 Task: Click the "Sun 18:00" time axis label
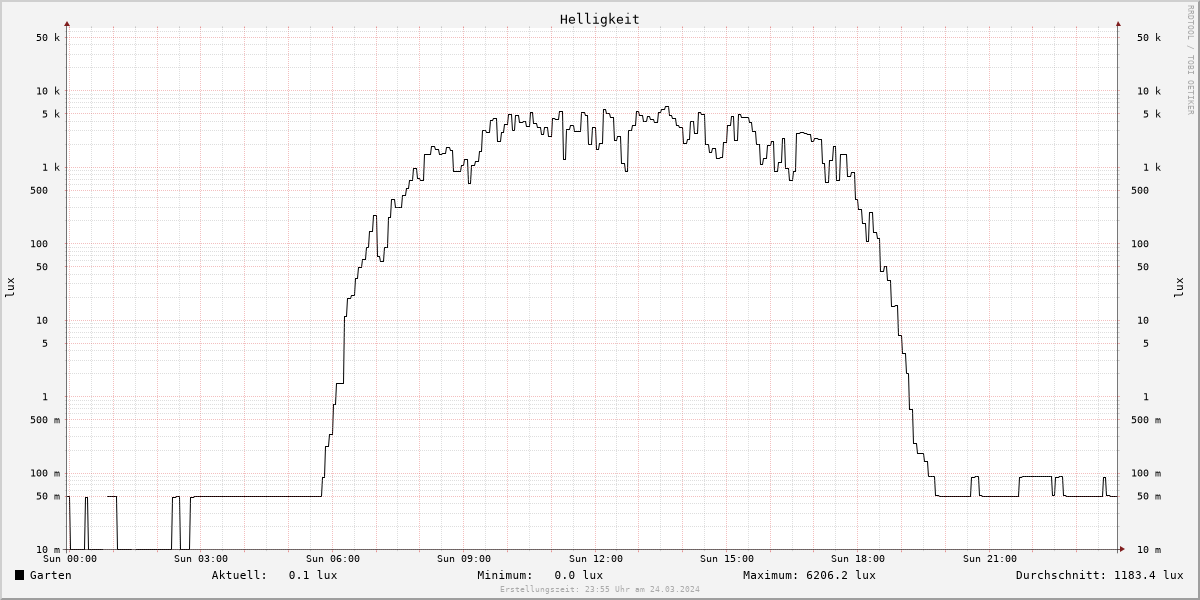tap(858, 559)
